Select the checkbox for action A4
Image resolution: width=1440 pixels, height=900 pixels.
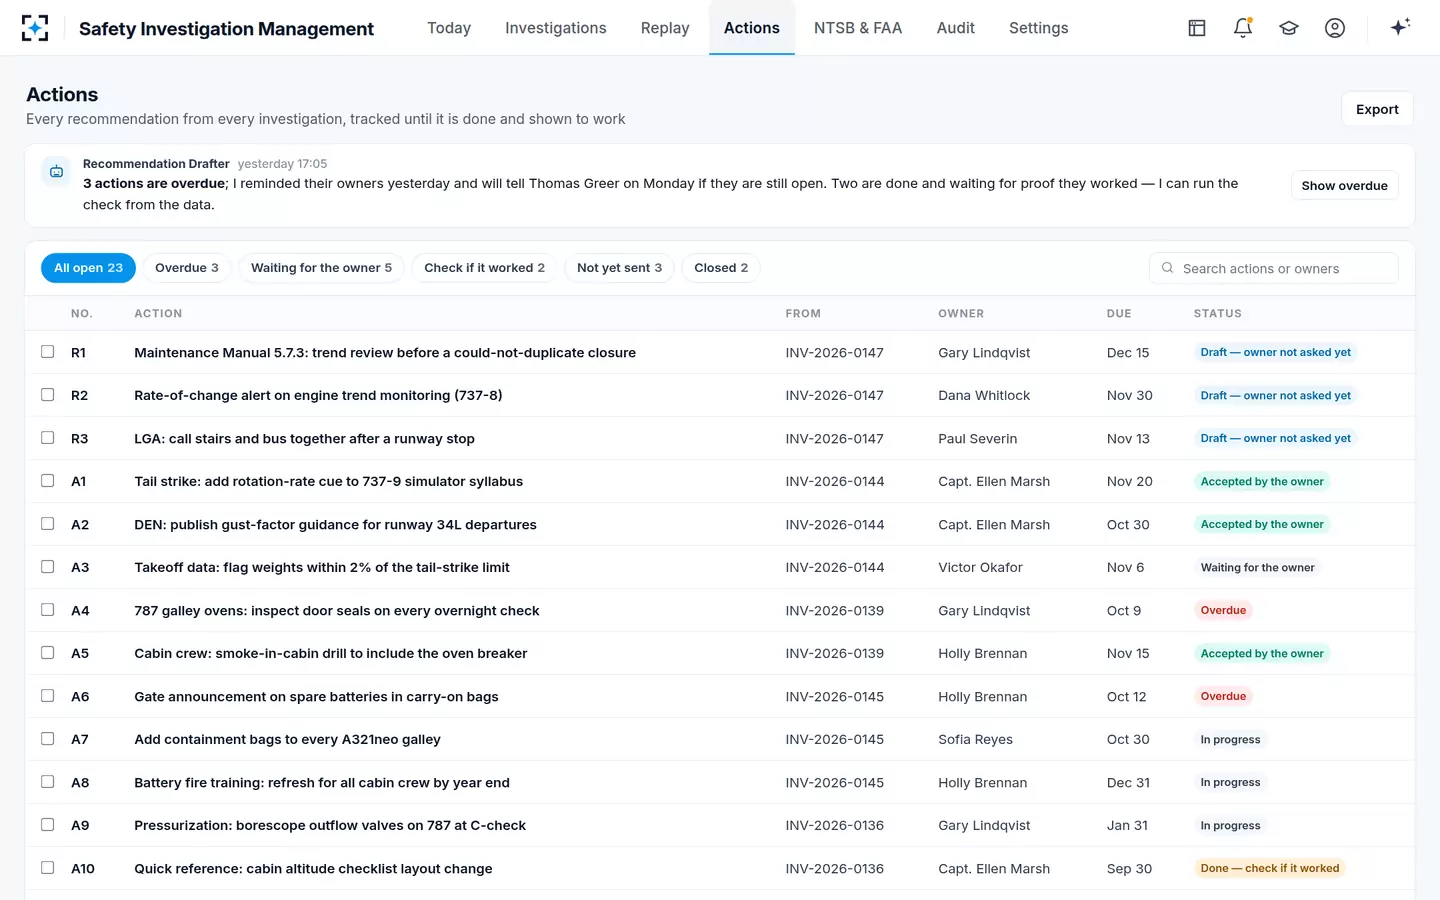pos(47,610)
